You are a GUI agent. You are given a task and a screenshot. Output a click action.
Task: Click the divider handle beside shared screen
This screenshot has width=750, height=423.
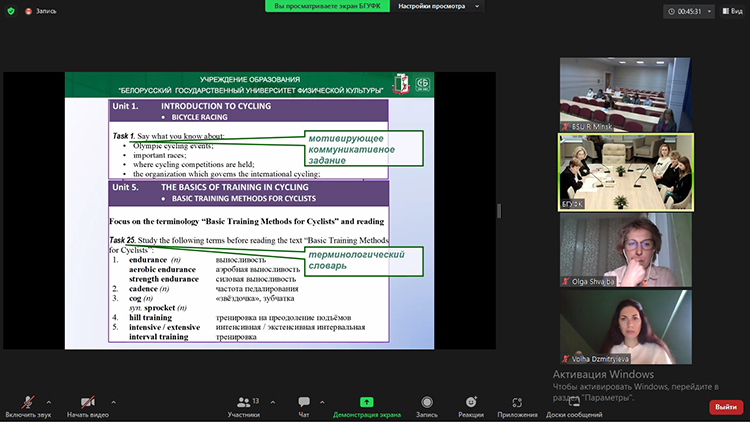[x=499, y=211]
